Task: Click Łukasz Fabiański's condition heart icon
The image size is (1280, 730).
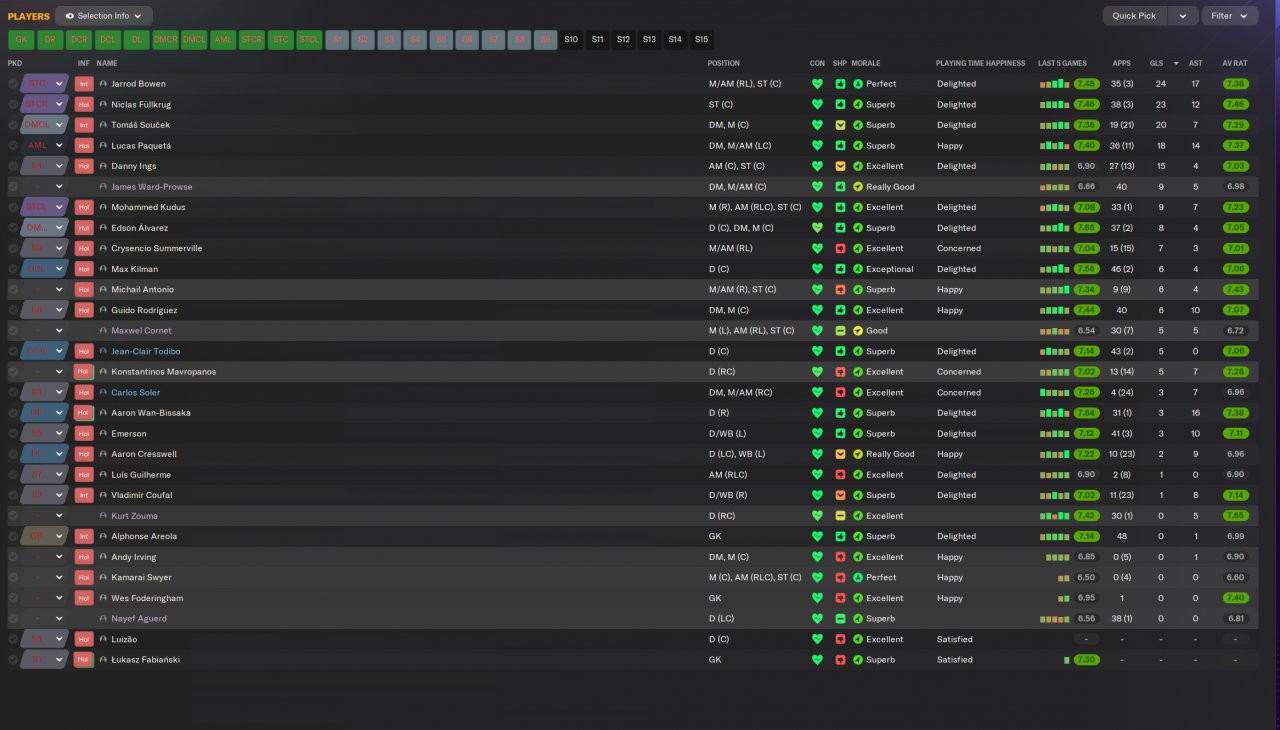Action: click(x=817, y=660)
